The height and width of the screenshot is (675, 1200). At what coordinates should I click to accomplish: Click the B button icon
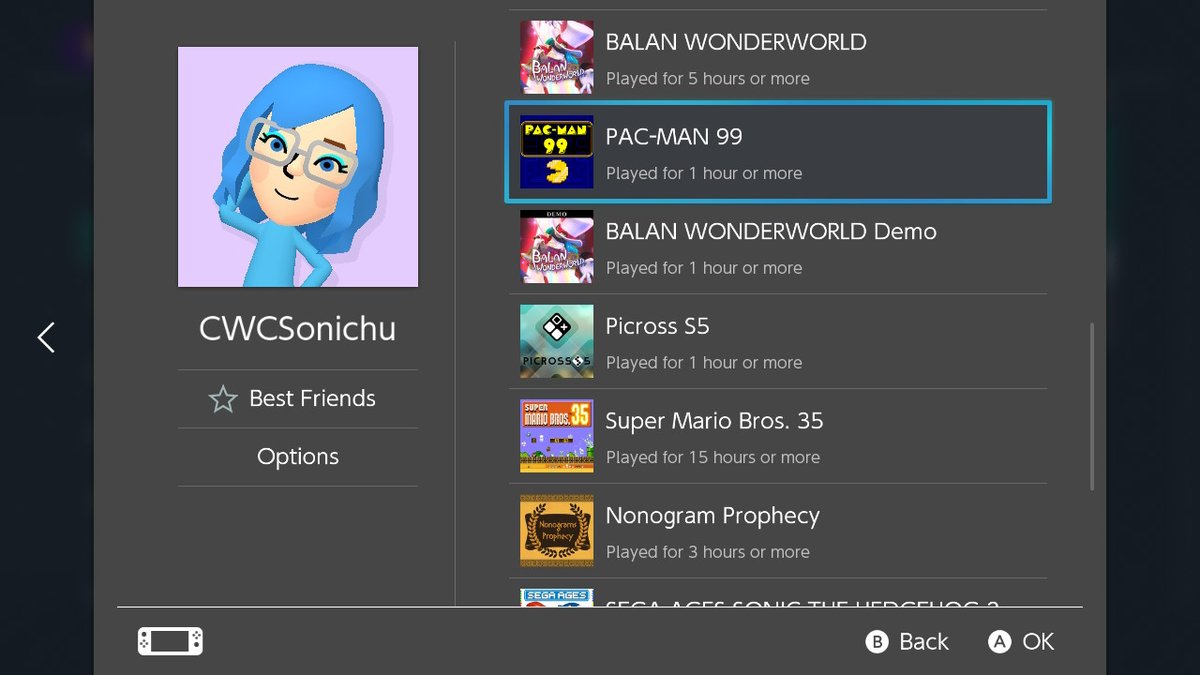click(x=877, y=642)
